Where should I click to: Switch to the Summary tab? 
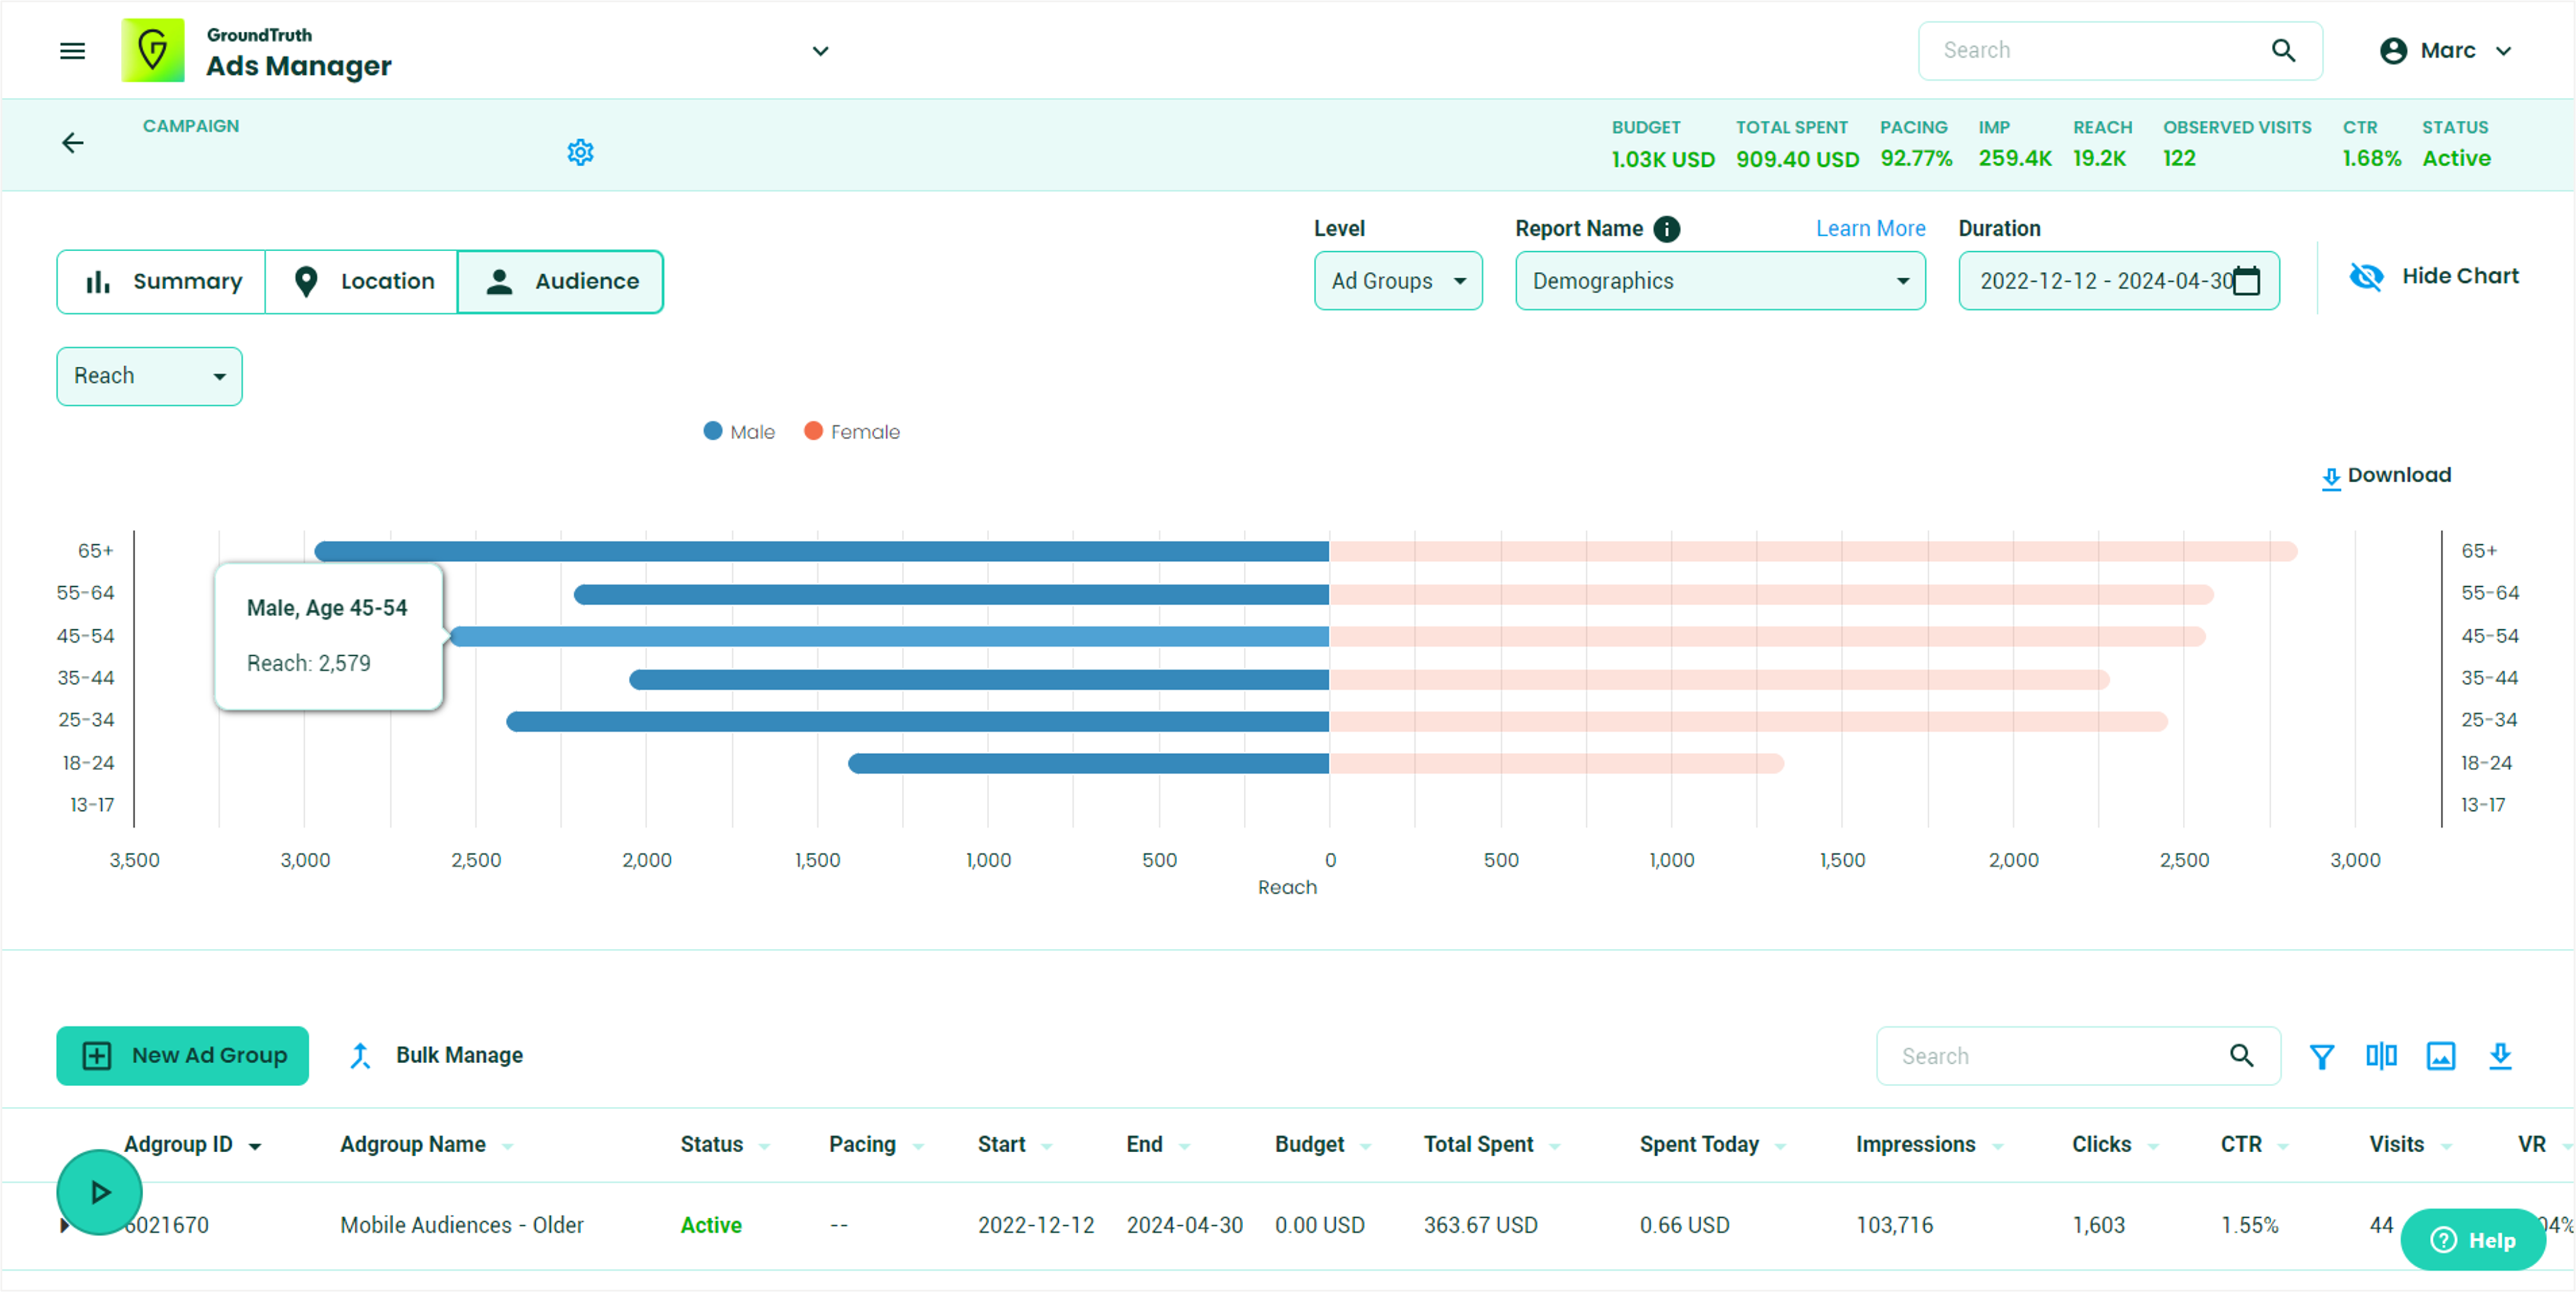[x=160, y=281]
